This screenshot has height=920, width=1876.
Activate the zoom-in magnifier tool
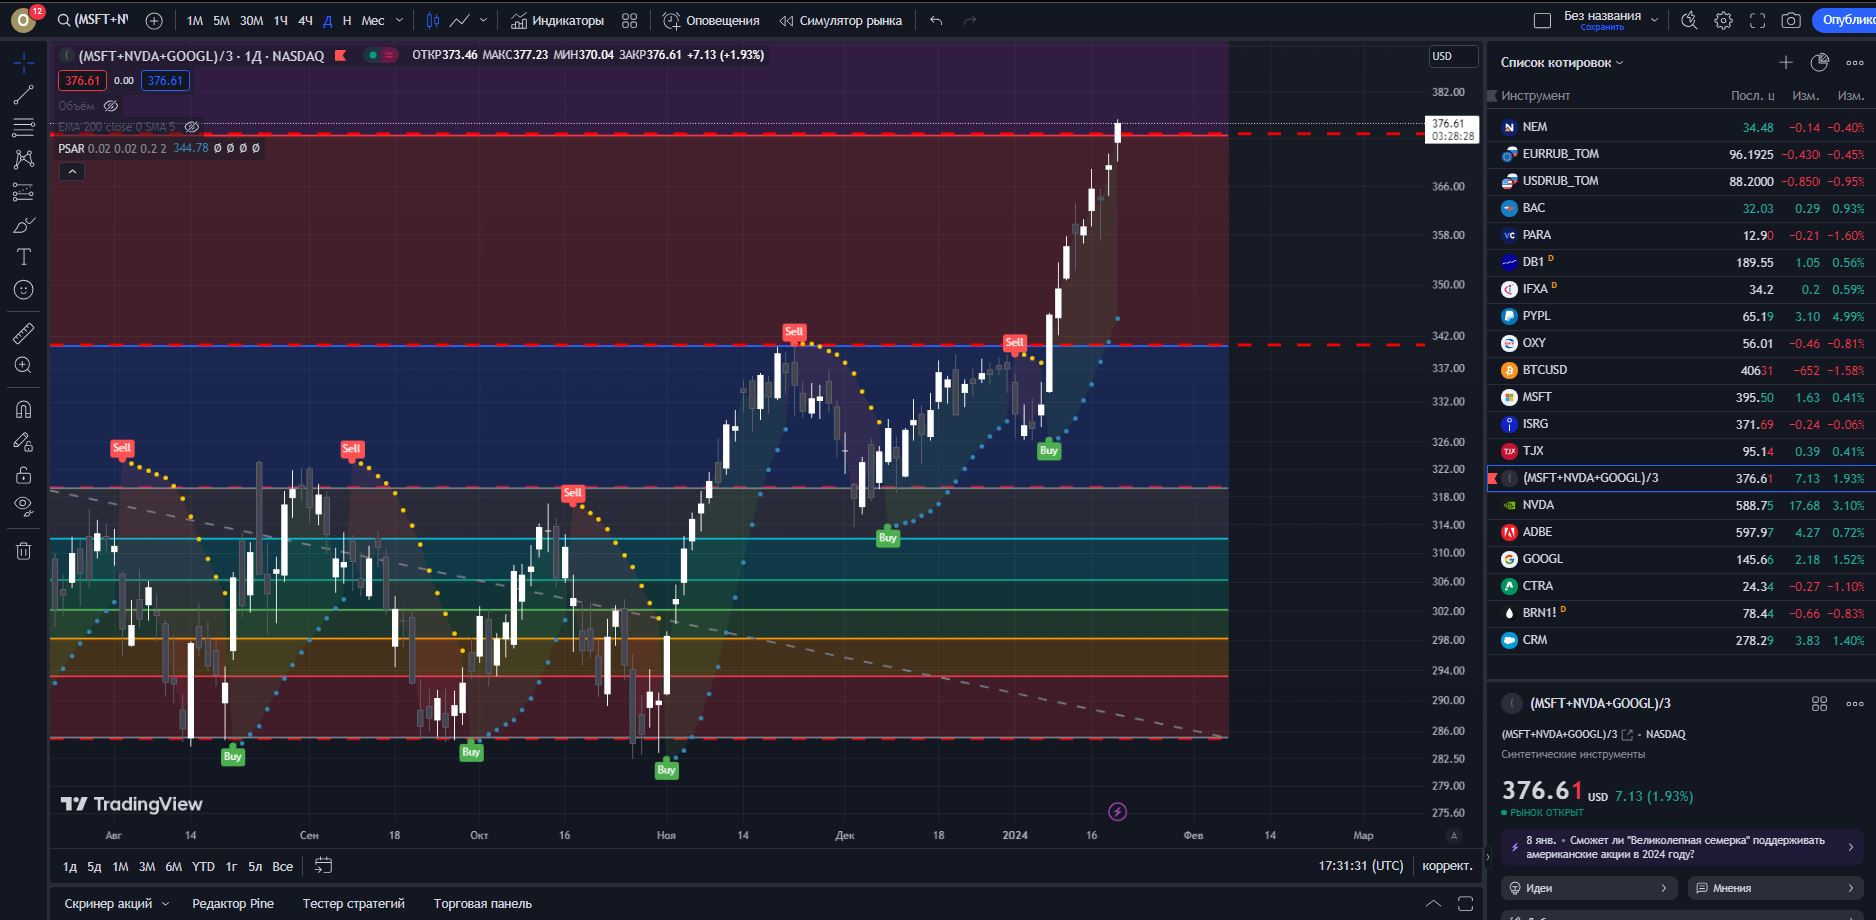click(24, 366)
